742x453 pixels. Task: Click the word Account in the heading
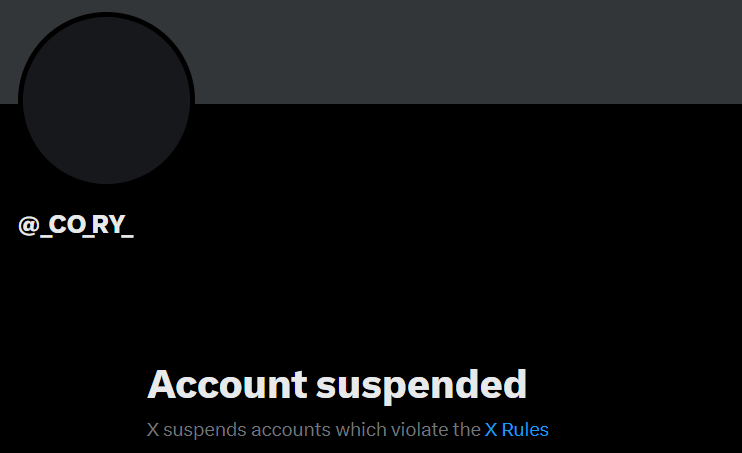pos(227,384)
